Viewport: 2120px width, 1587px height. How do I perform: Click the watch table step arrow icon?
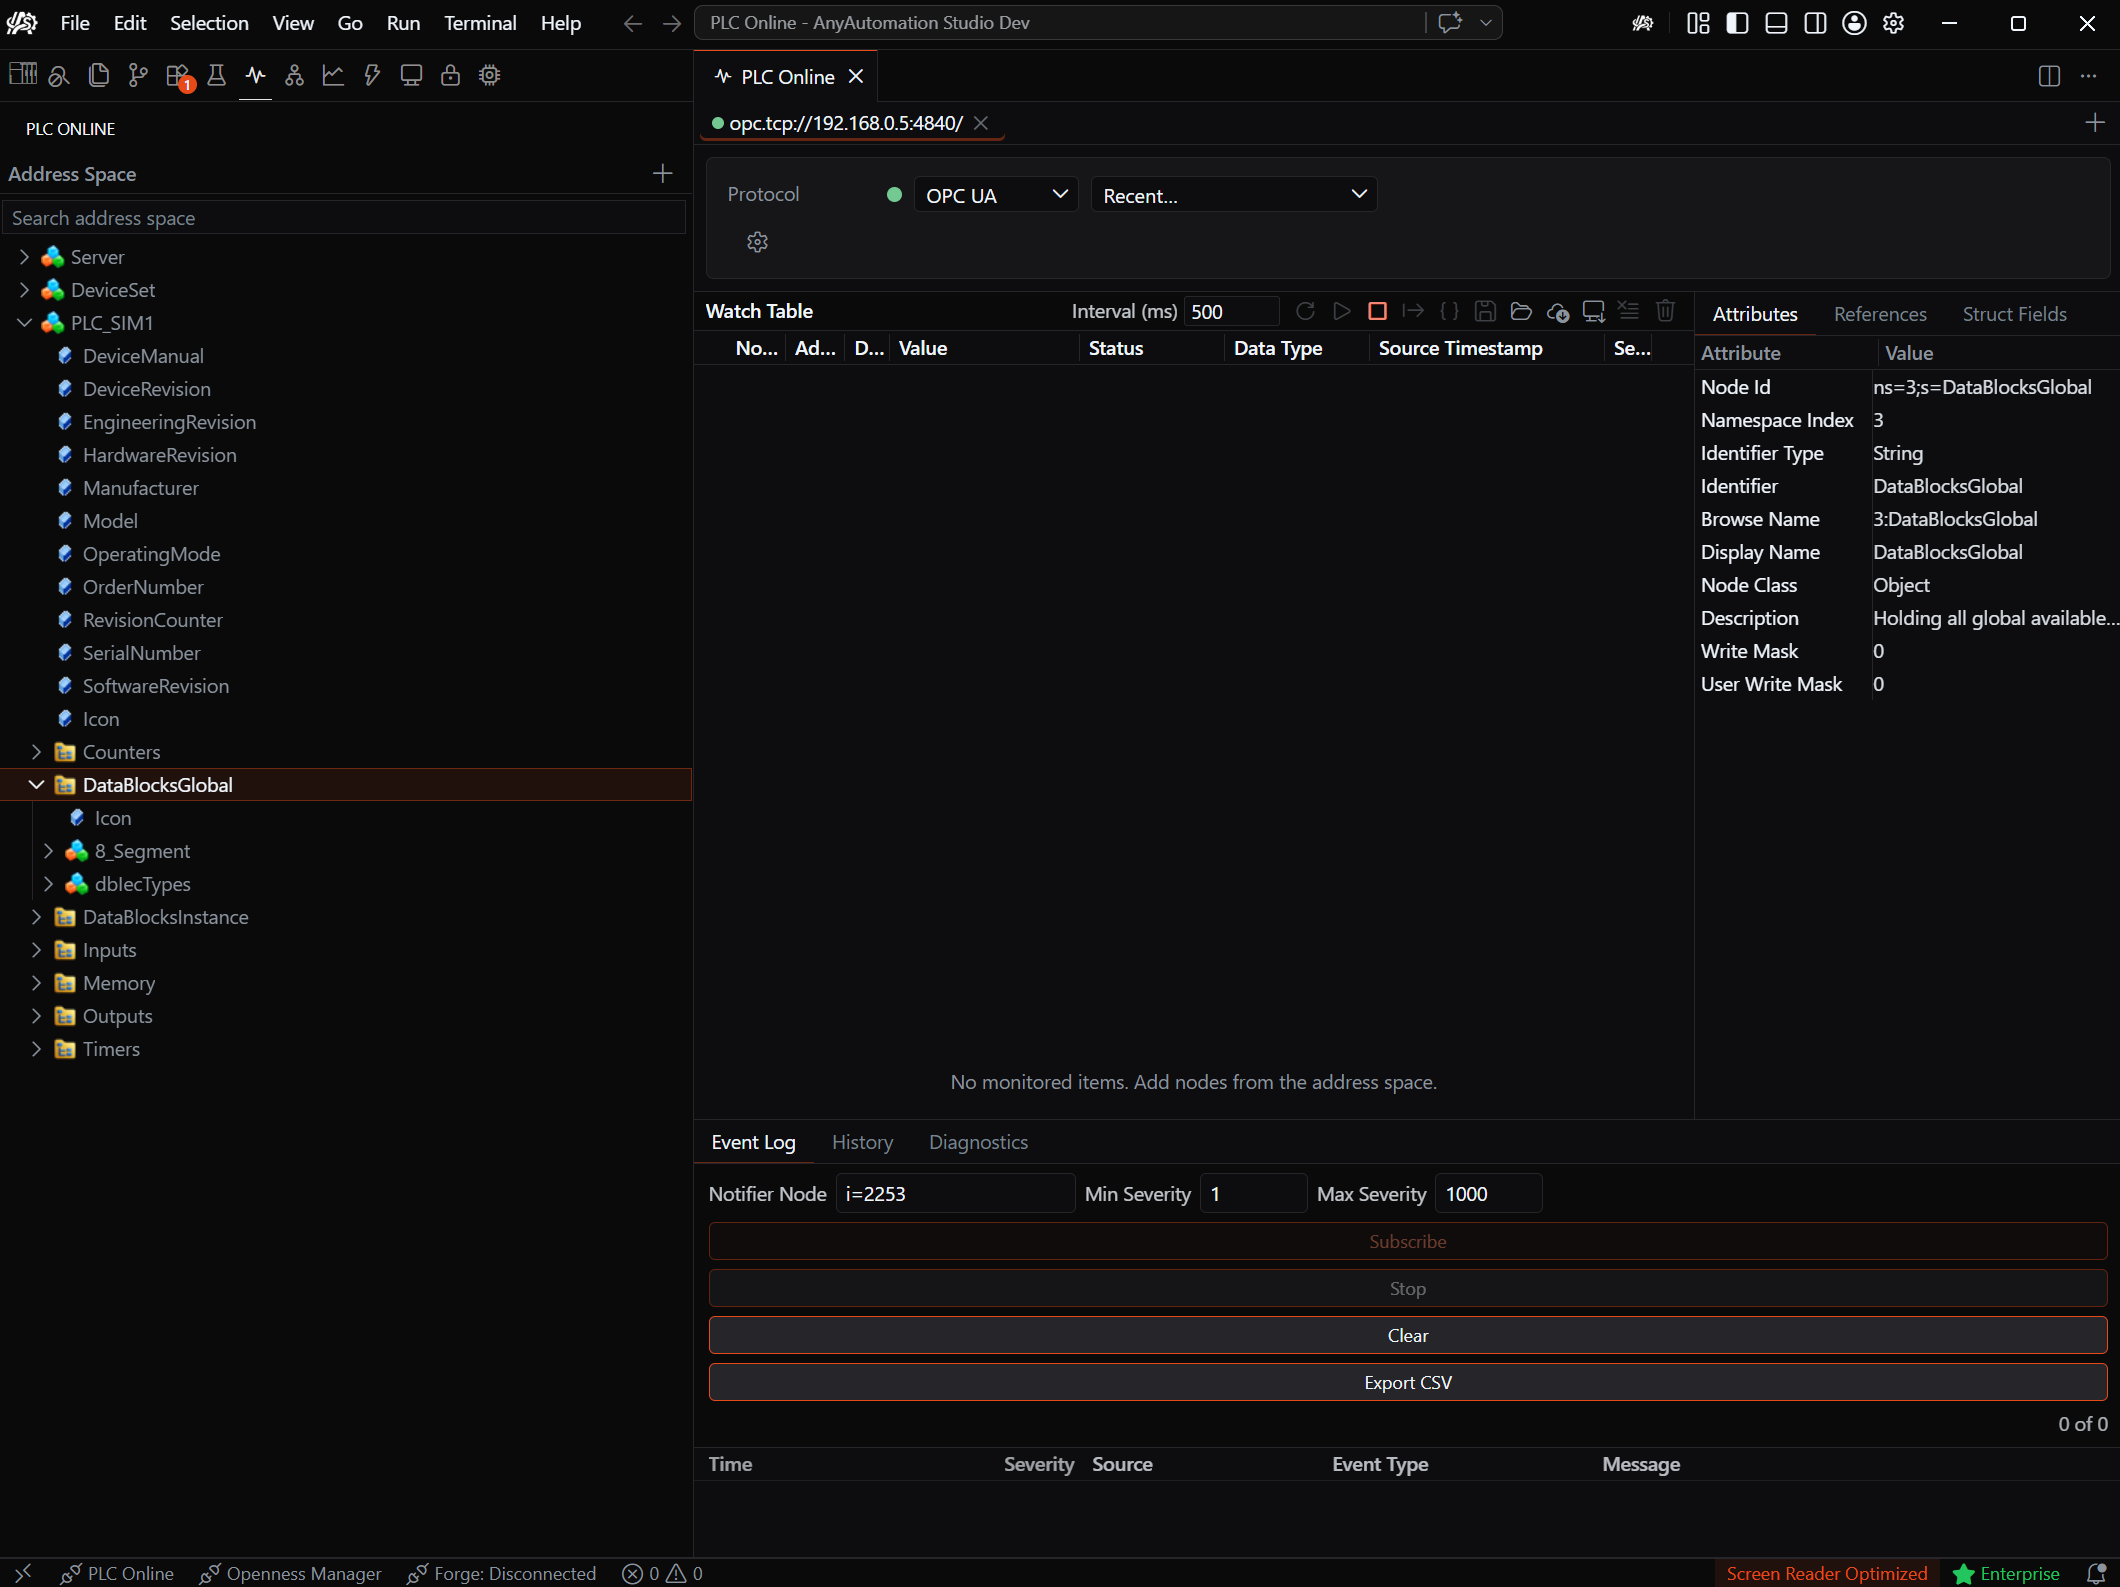[x=1413, y=311]
